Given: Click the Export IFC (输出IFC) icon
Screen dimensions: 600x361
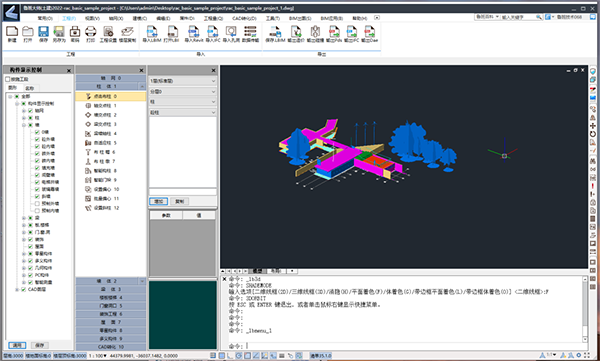Looking at the screenshot, I should click(x=352, y=32).
